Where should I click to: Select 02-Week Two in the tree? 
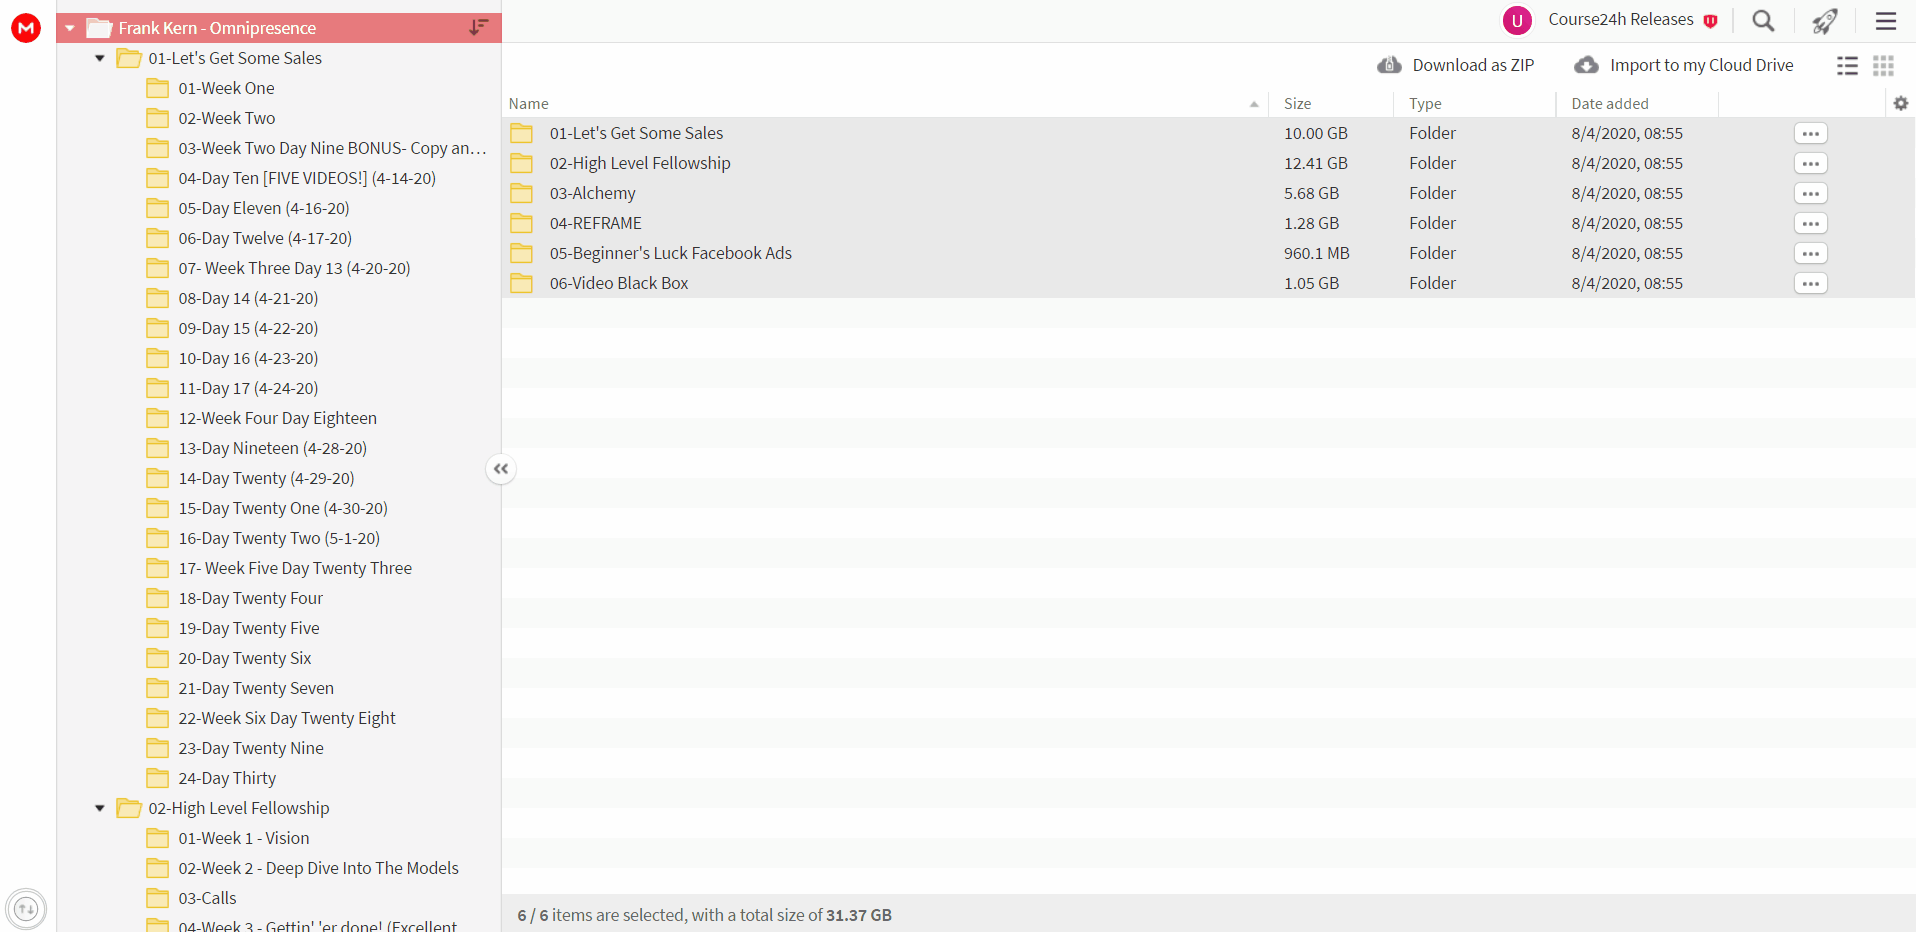point(227,118)
